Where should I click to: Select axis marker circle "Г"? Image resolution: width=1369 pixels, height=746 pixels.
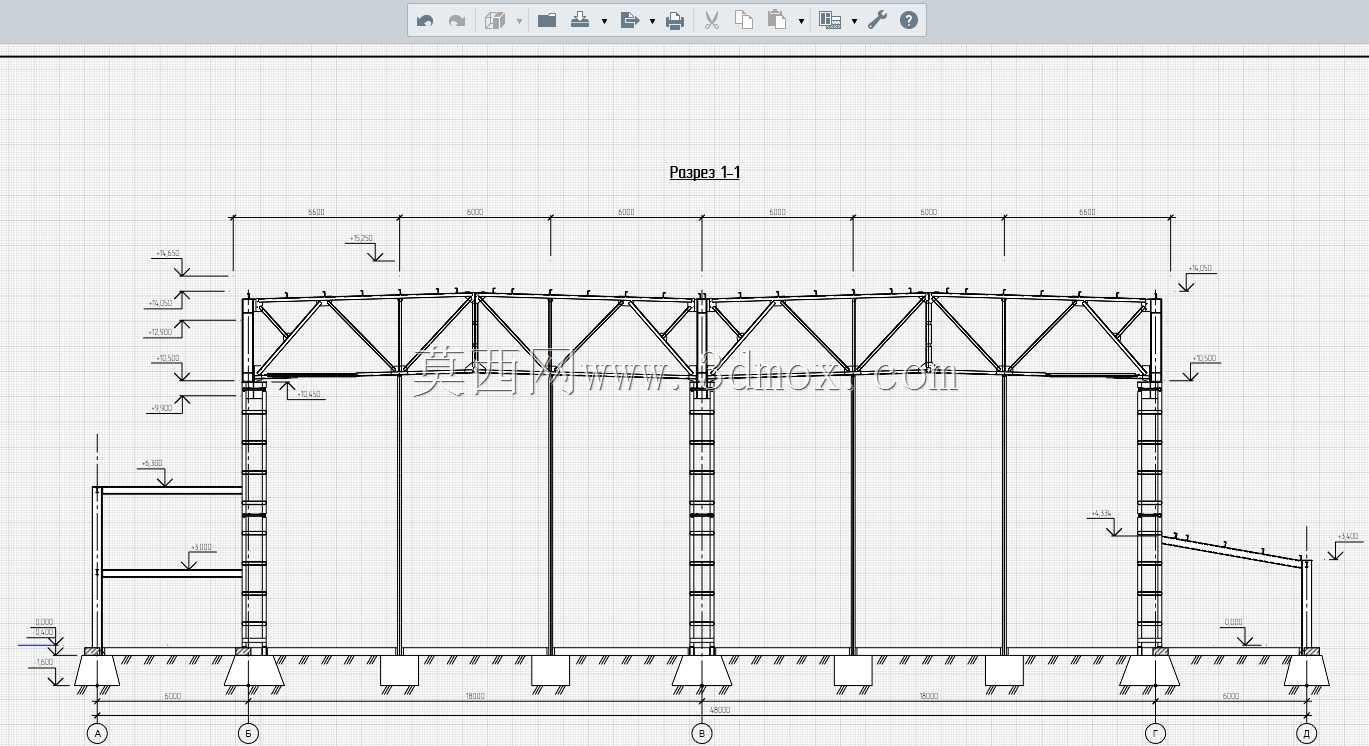pyautogui.click(x=1156, y=734)
